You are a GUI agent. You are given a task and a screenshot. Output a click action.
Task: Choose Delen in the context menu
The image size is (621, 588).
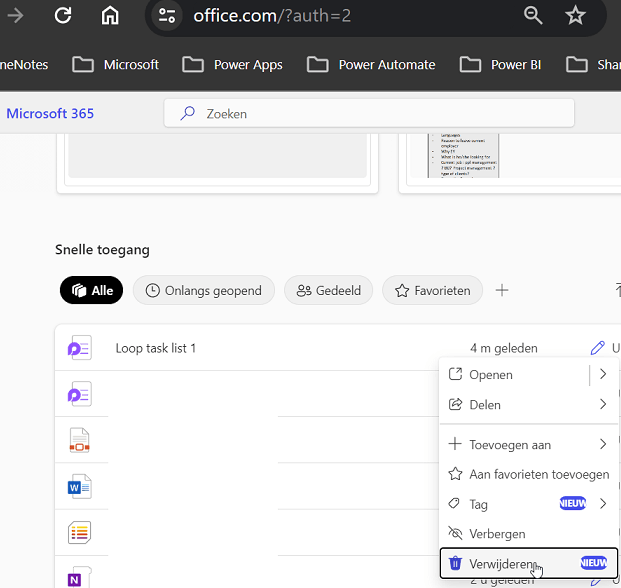click(529, 405)
